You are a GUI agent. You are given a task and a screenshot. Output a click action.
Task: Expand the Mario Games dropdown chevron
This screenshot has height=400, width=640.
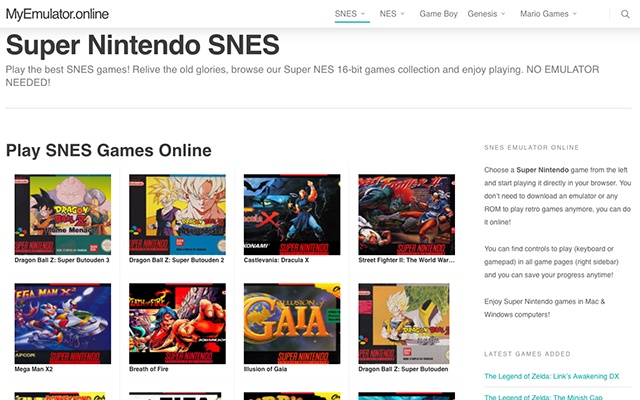click(x=575, y=14)
